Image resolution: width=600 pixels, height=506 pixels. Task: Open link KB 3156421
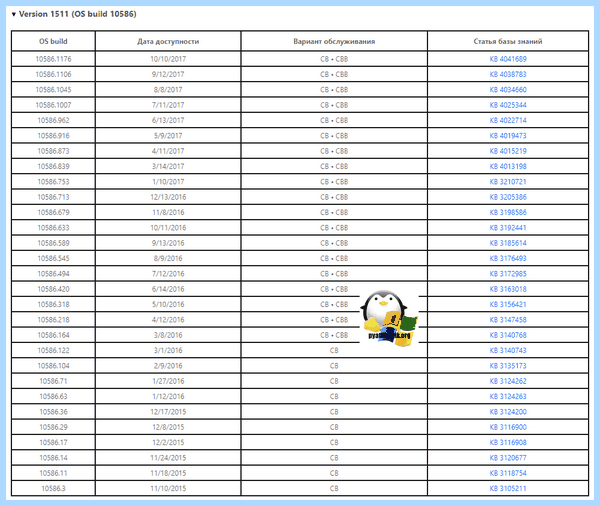pos(508,304)
